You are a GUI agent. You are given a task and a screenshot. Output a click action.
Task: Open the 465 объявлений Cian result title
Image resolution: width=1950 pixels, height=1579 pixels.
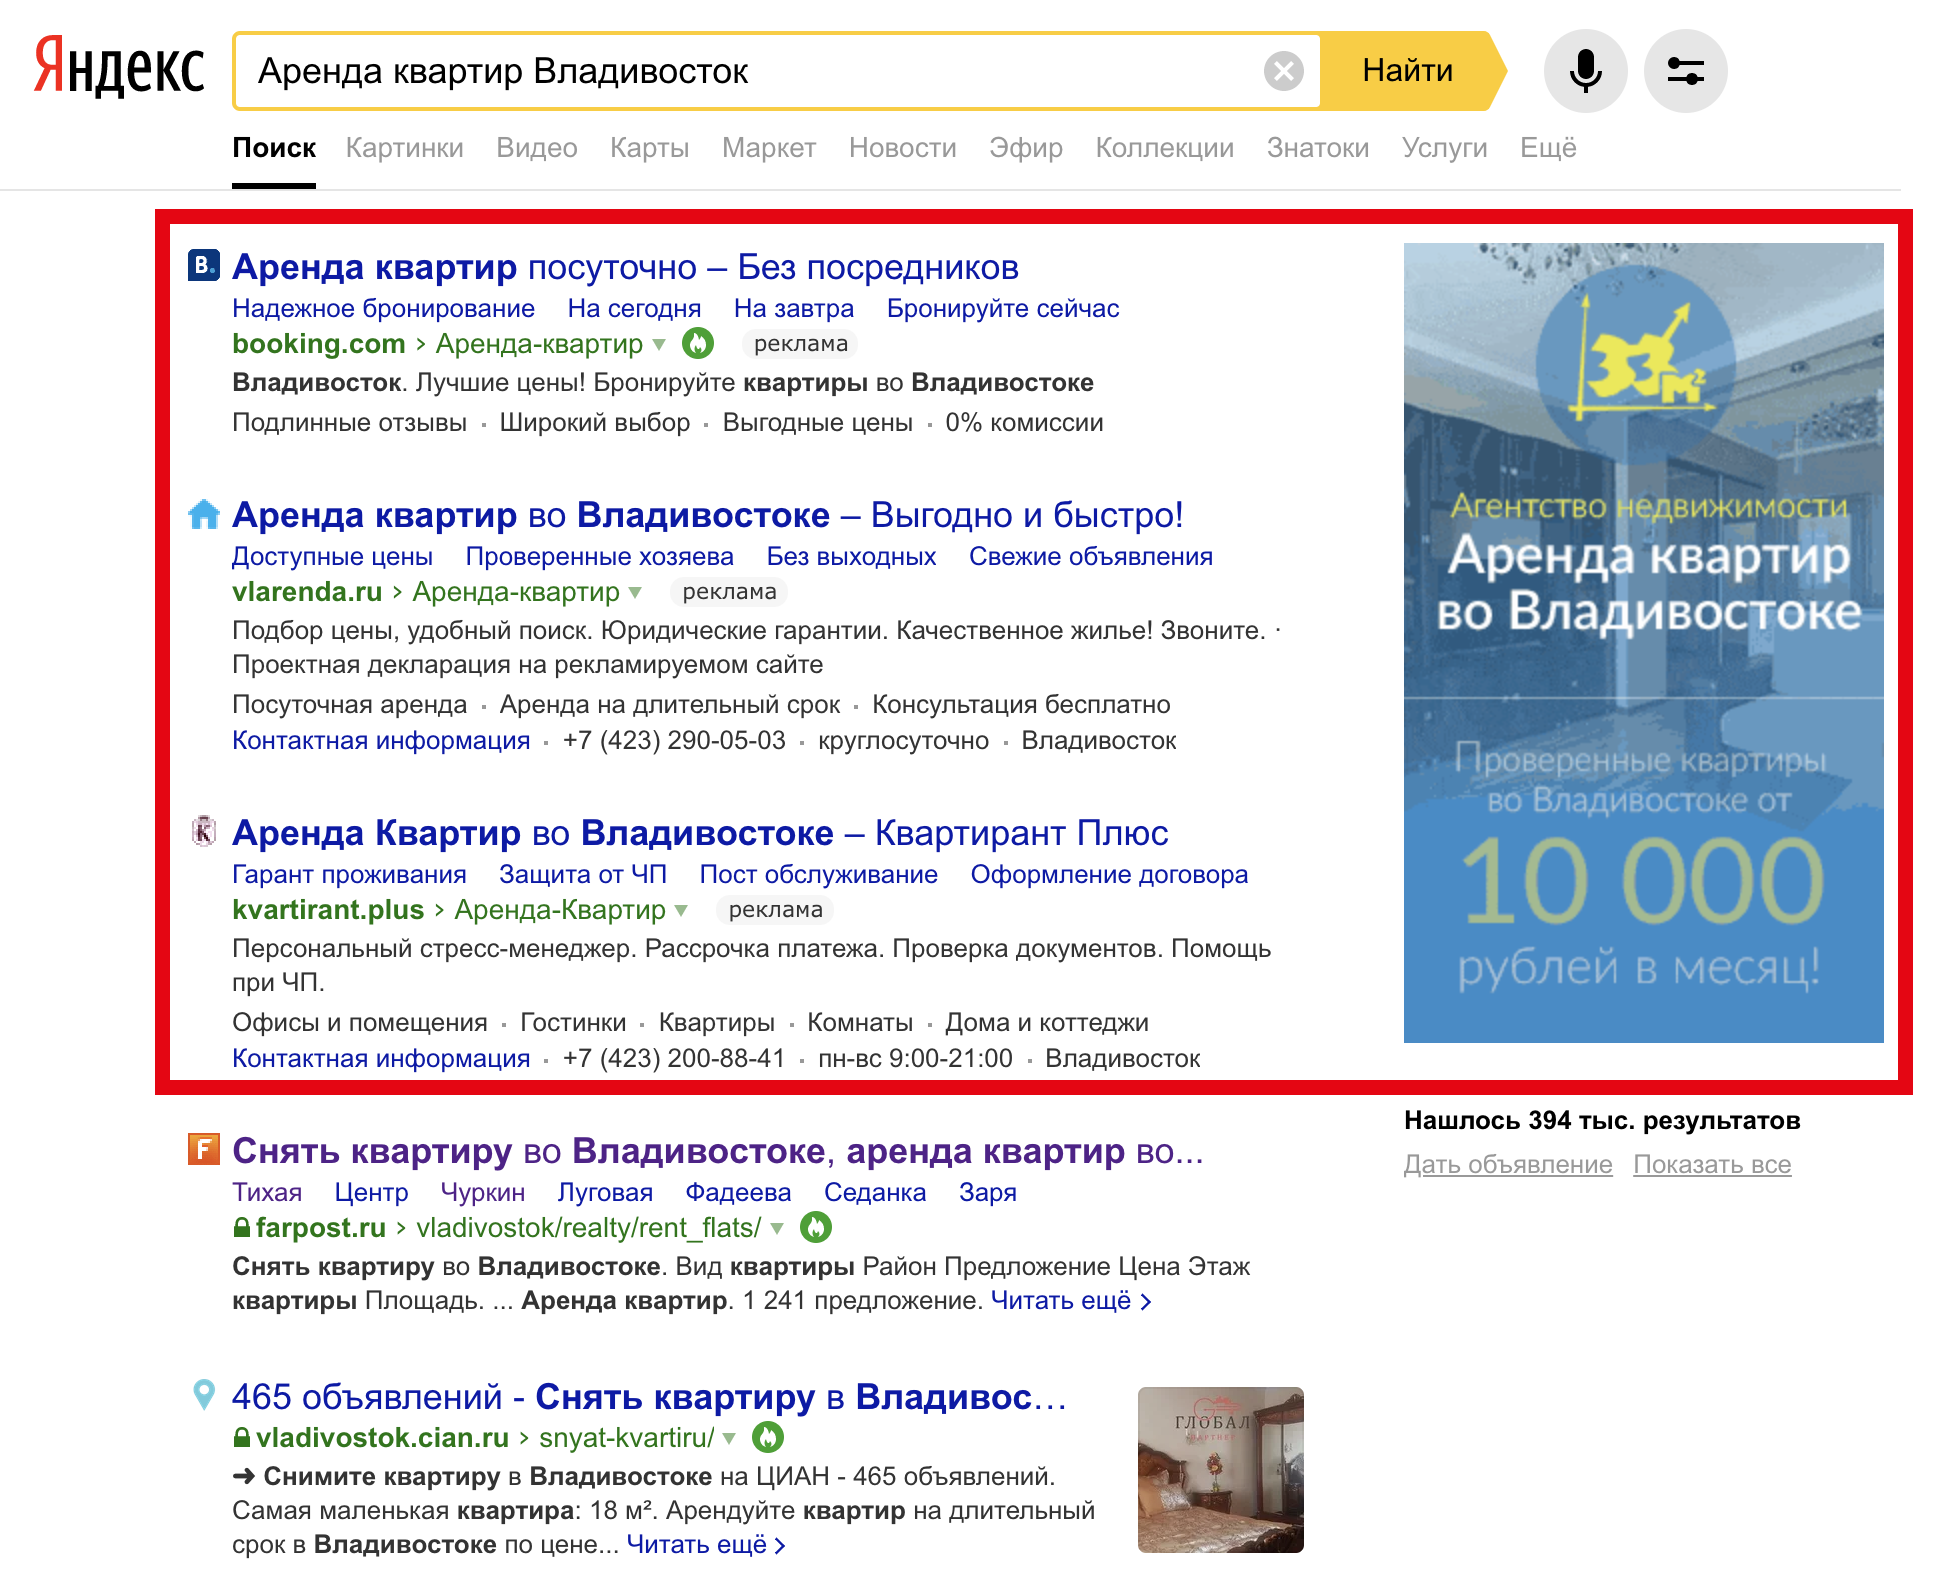pos(650,1397)
